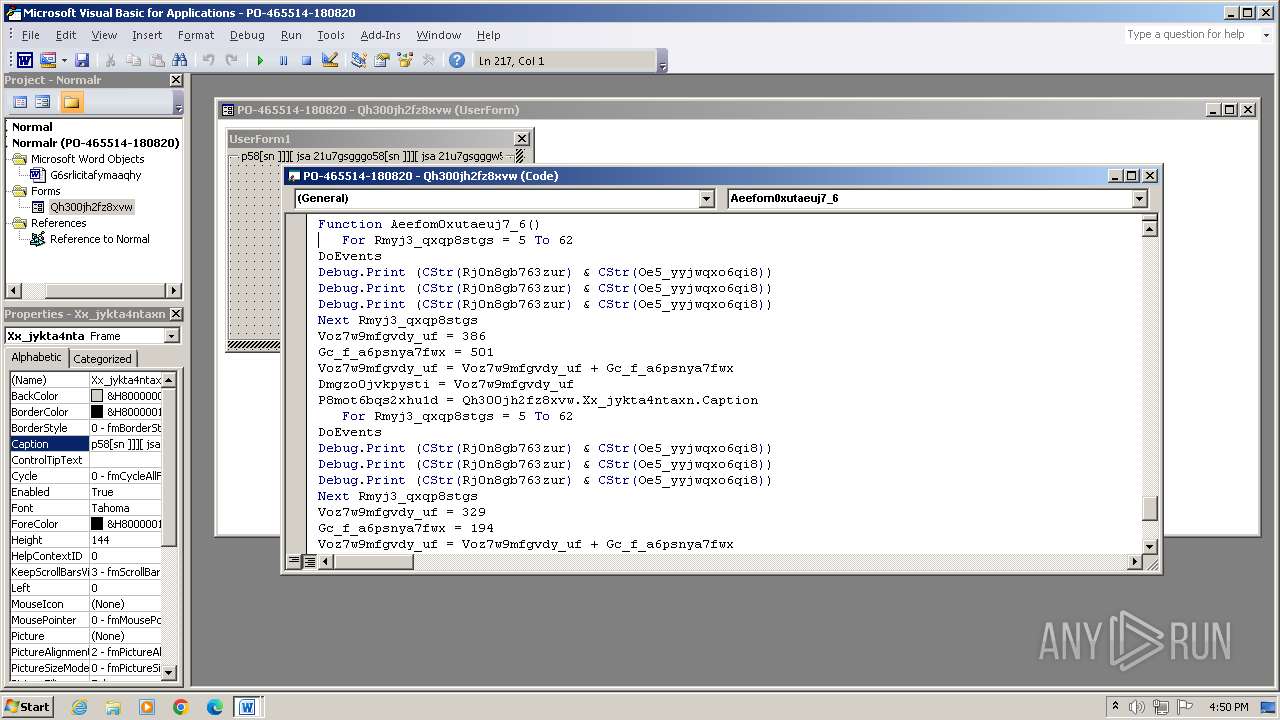Click the Toolbox toolbar icon
Image resolution: width=1280 pixels, height=720 pixels.
429,61
